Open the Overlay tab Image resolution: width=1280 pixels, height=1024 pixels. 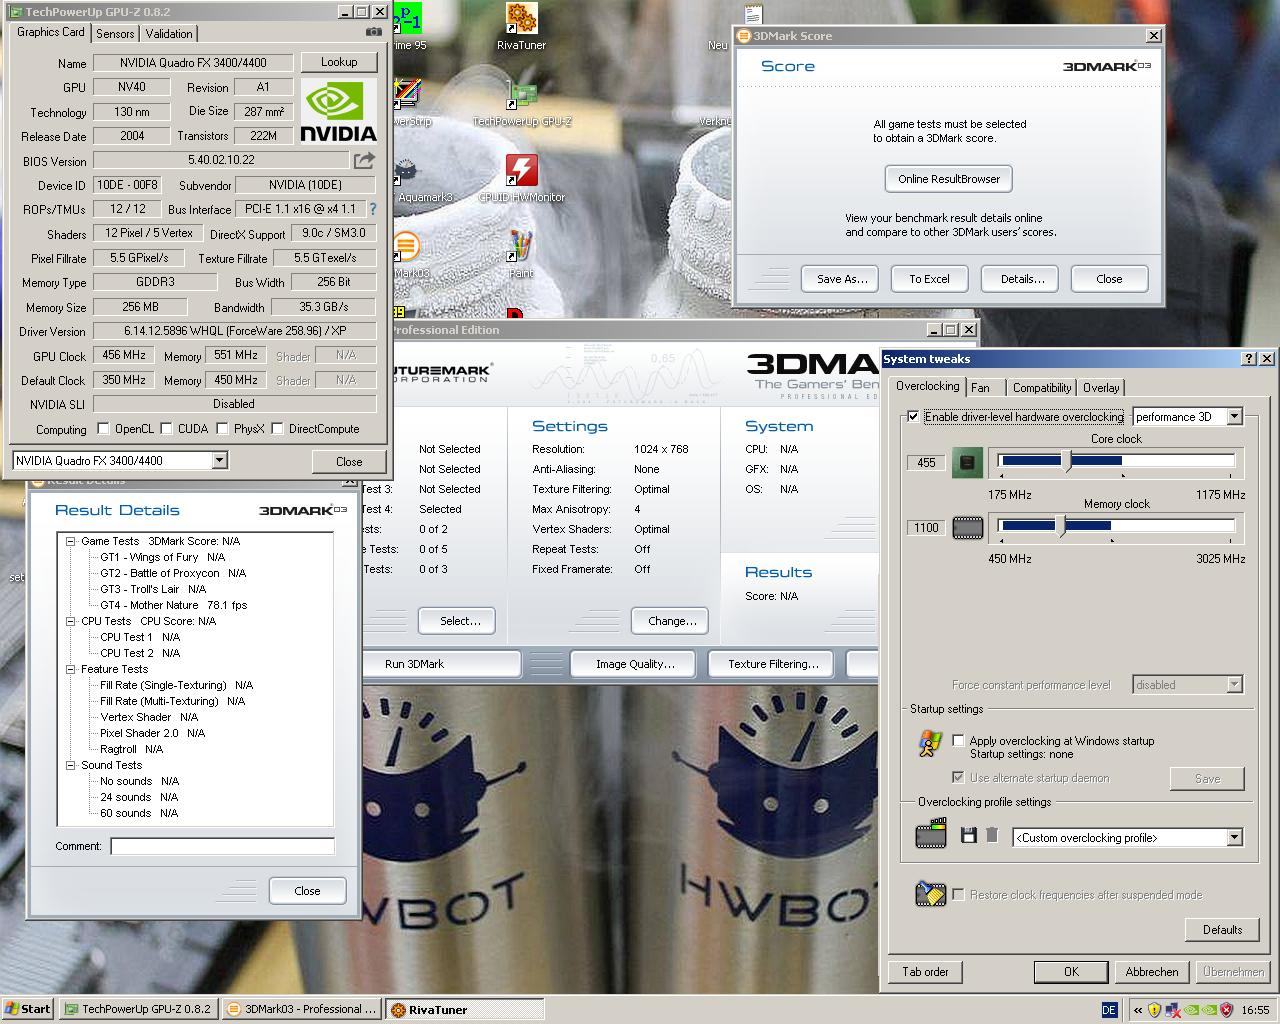[x=1101, y=388]
